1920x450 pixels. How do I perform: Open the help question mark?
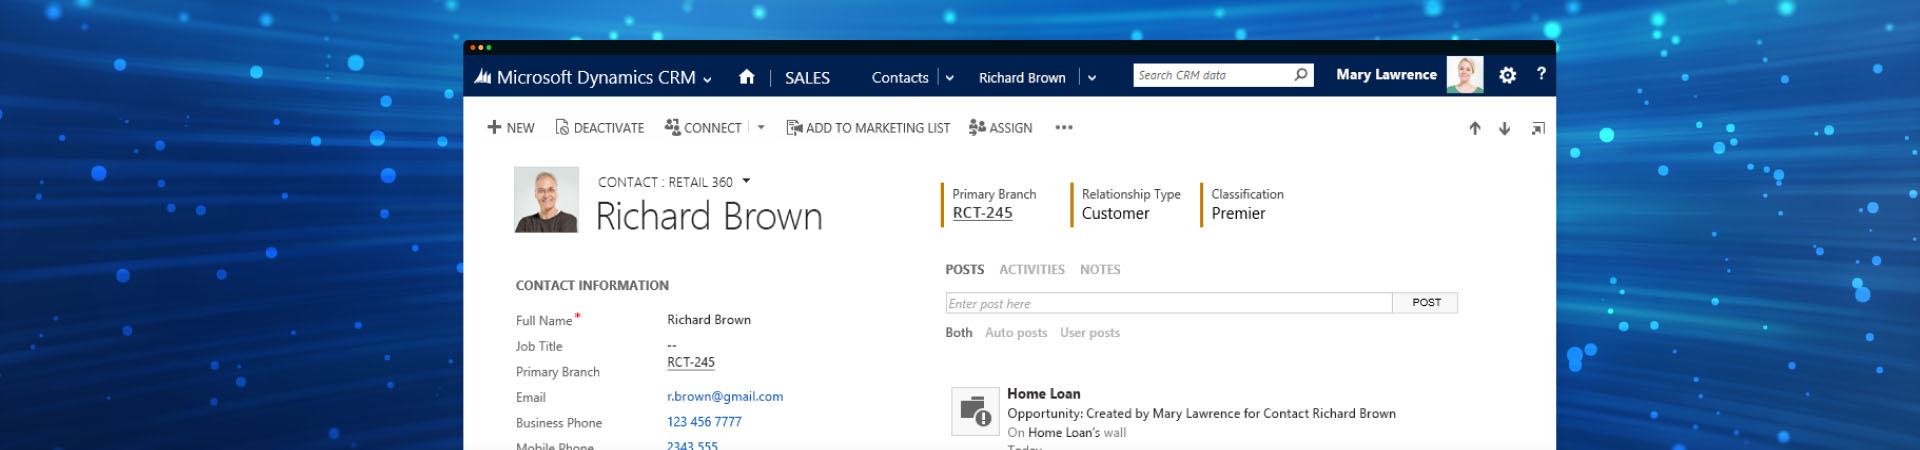[1541, 74]
